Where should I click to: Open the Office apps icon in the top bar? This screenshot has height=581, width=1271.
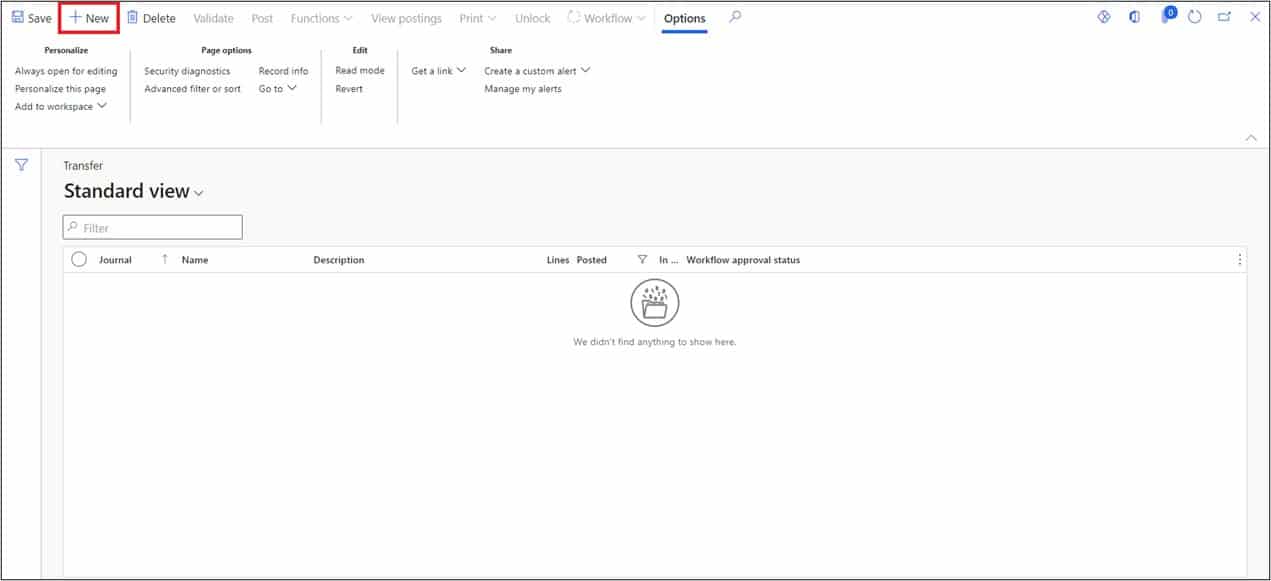point(1135,17)
